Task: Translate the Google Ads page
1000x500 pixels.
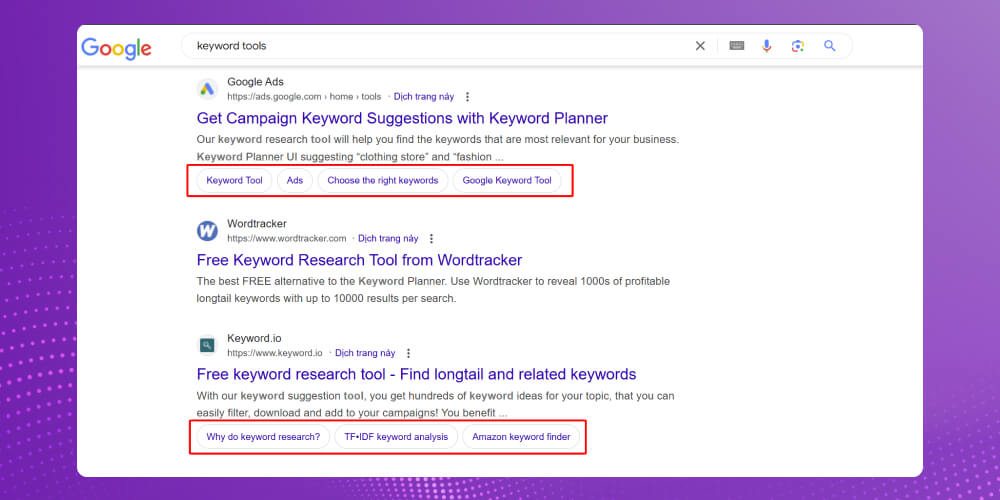Action: 424,97
